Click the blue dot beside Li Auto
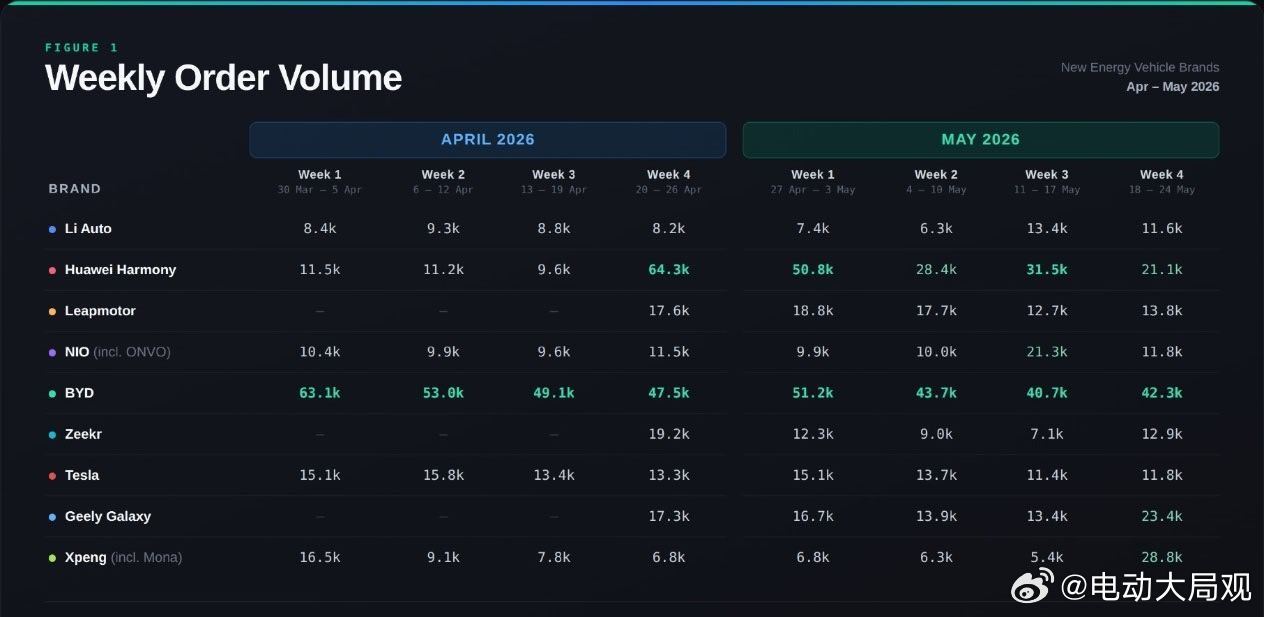Viewport: 1264px width, 617px height. 52,229
